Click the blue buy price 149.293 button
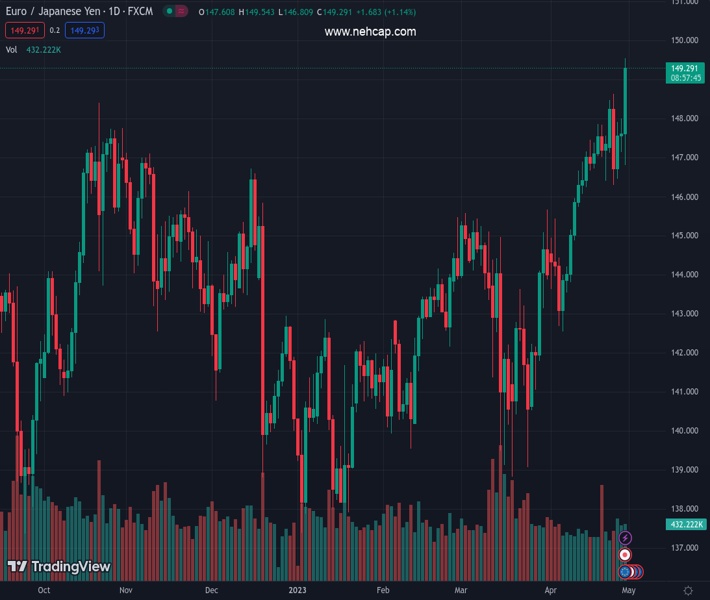 coord(85,31)
